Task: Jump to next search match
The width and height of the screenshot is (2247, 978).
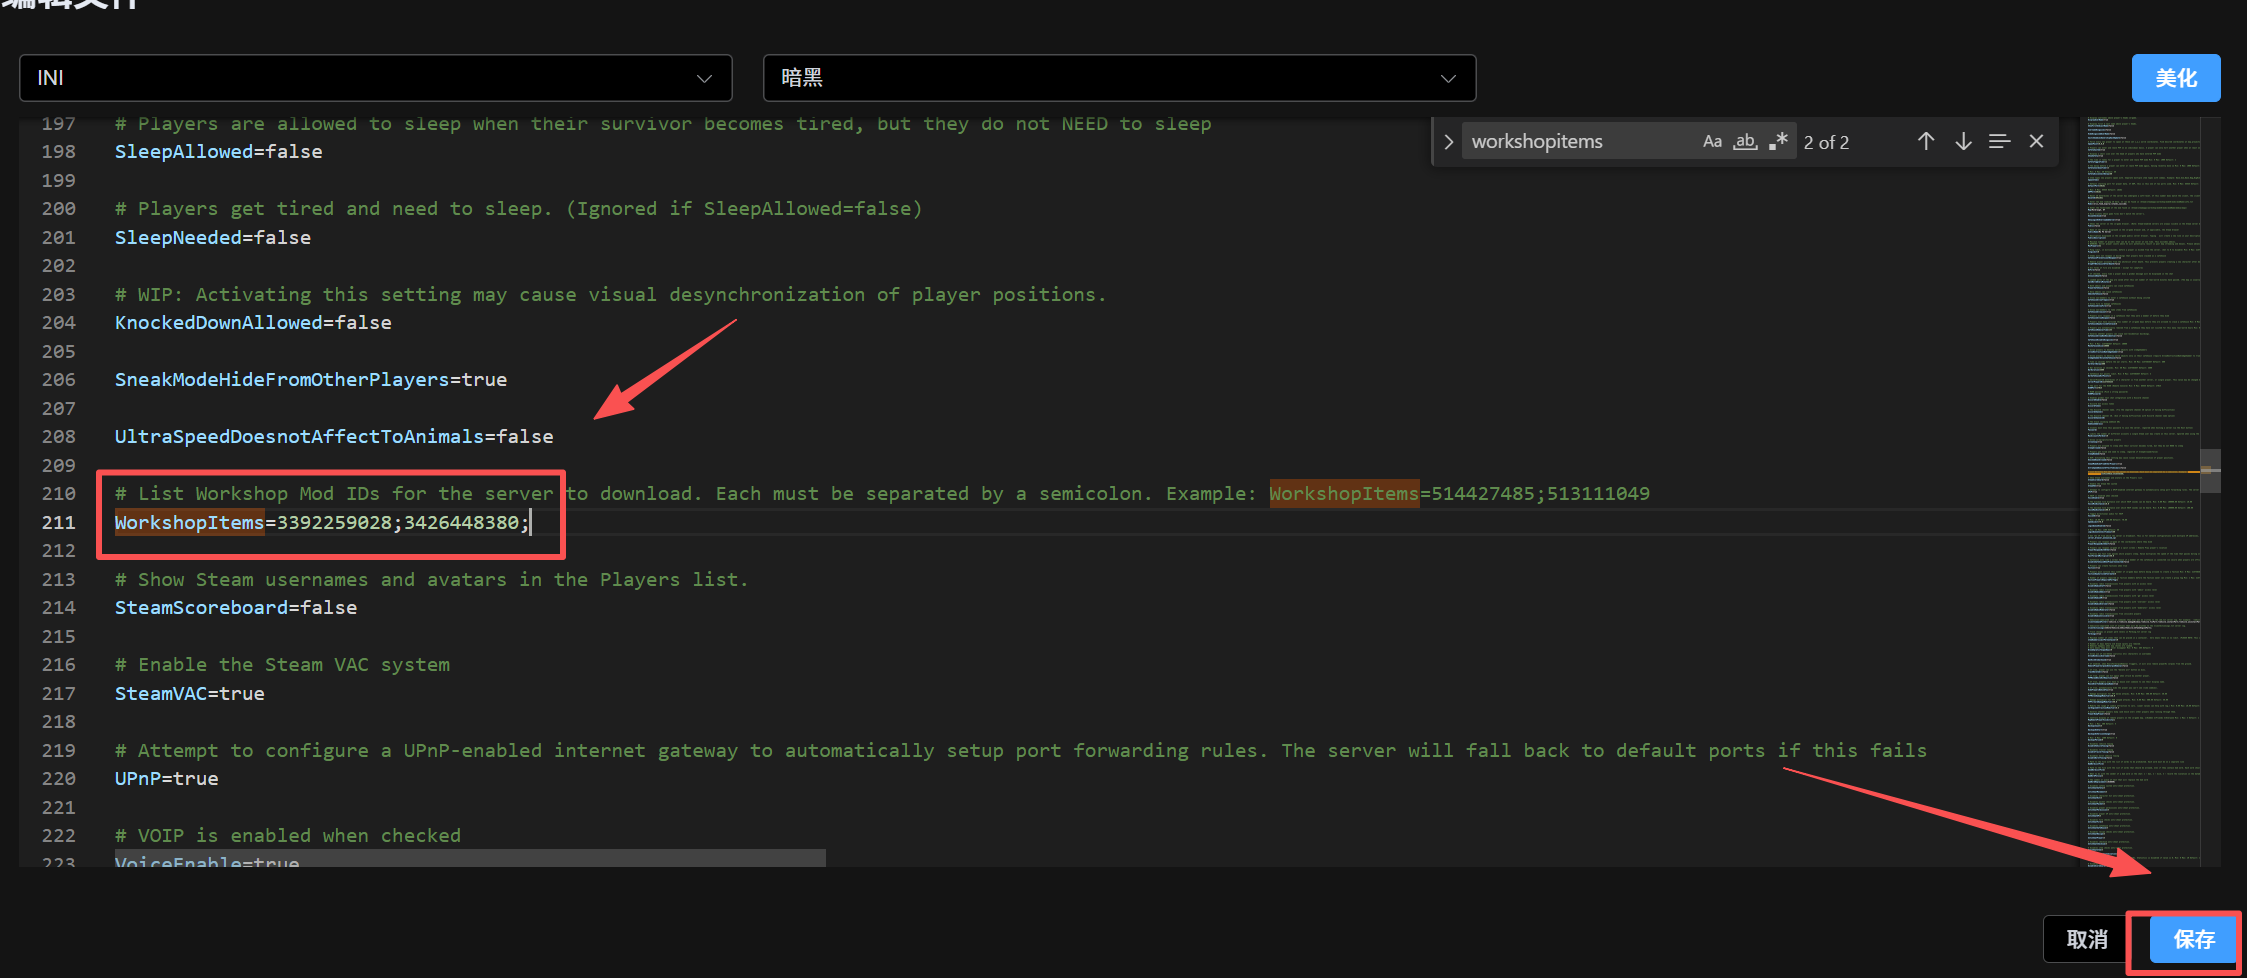Action: coord(1963,142)
